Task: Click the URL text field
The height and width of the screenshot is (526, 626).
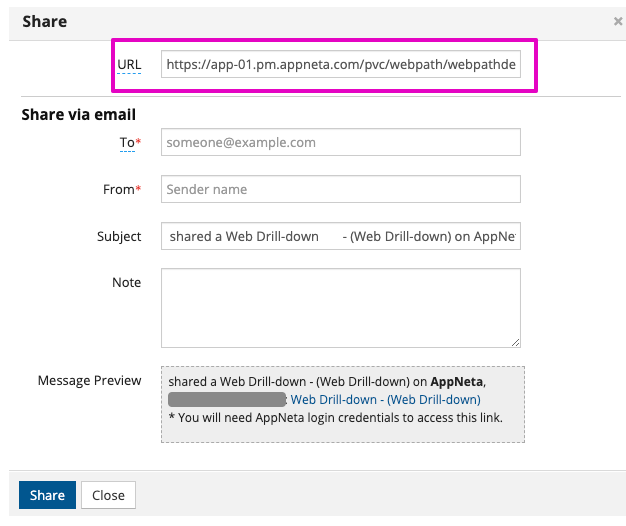Action: [x=341, y=64]
